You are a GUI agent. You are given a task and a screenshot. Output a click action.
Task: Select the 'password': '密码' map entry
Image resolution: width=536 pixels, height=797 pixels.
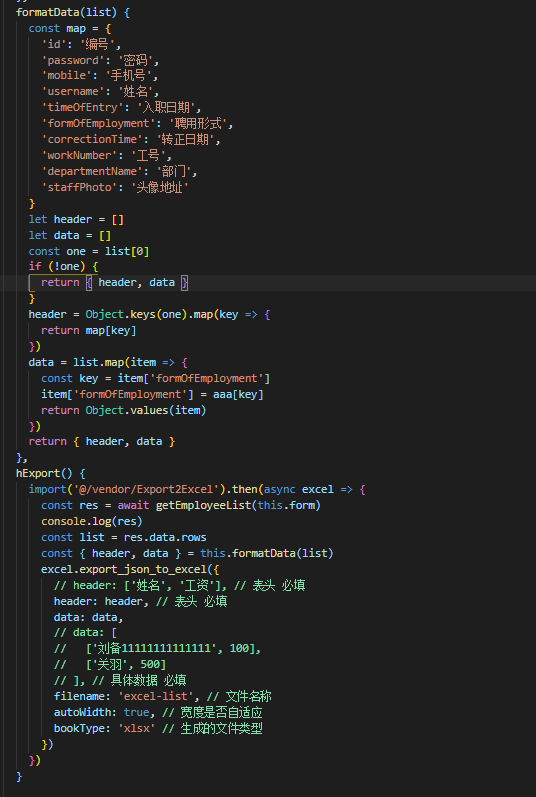click(x=100, y=60)
